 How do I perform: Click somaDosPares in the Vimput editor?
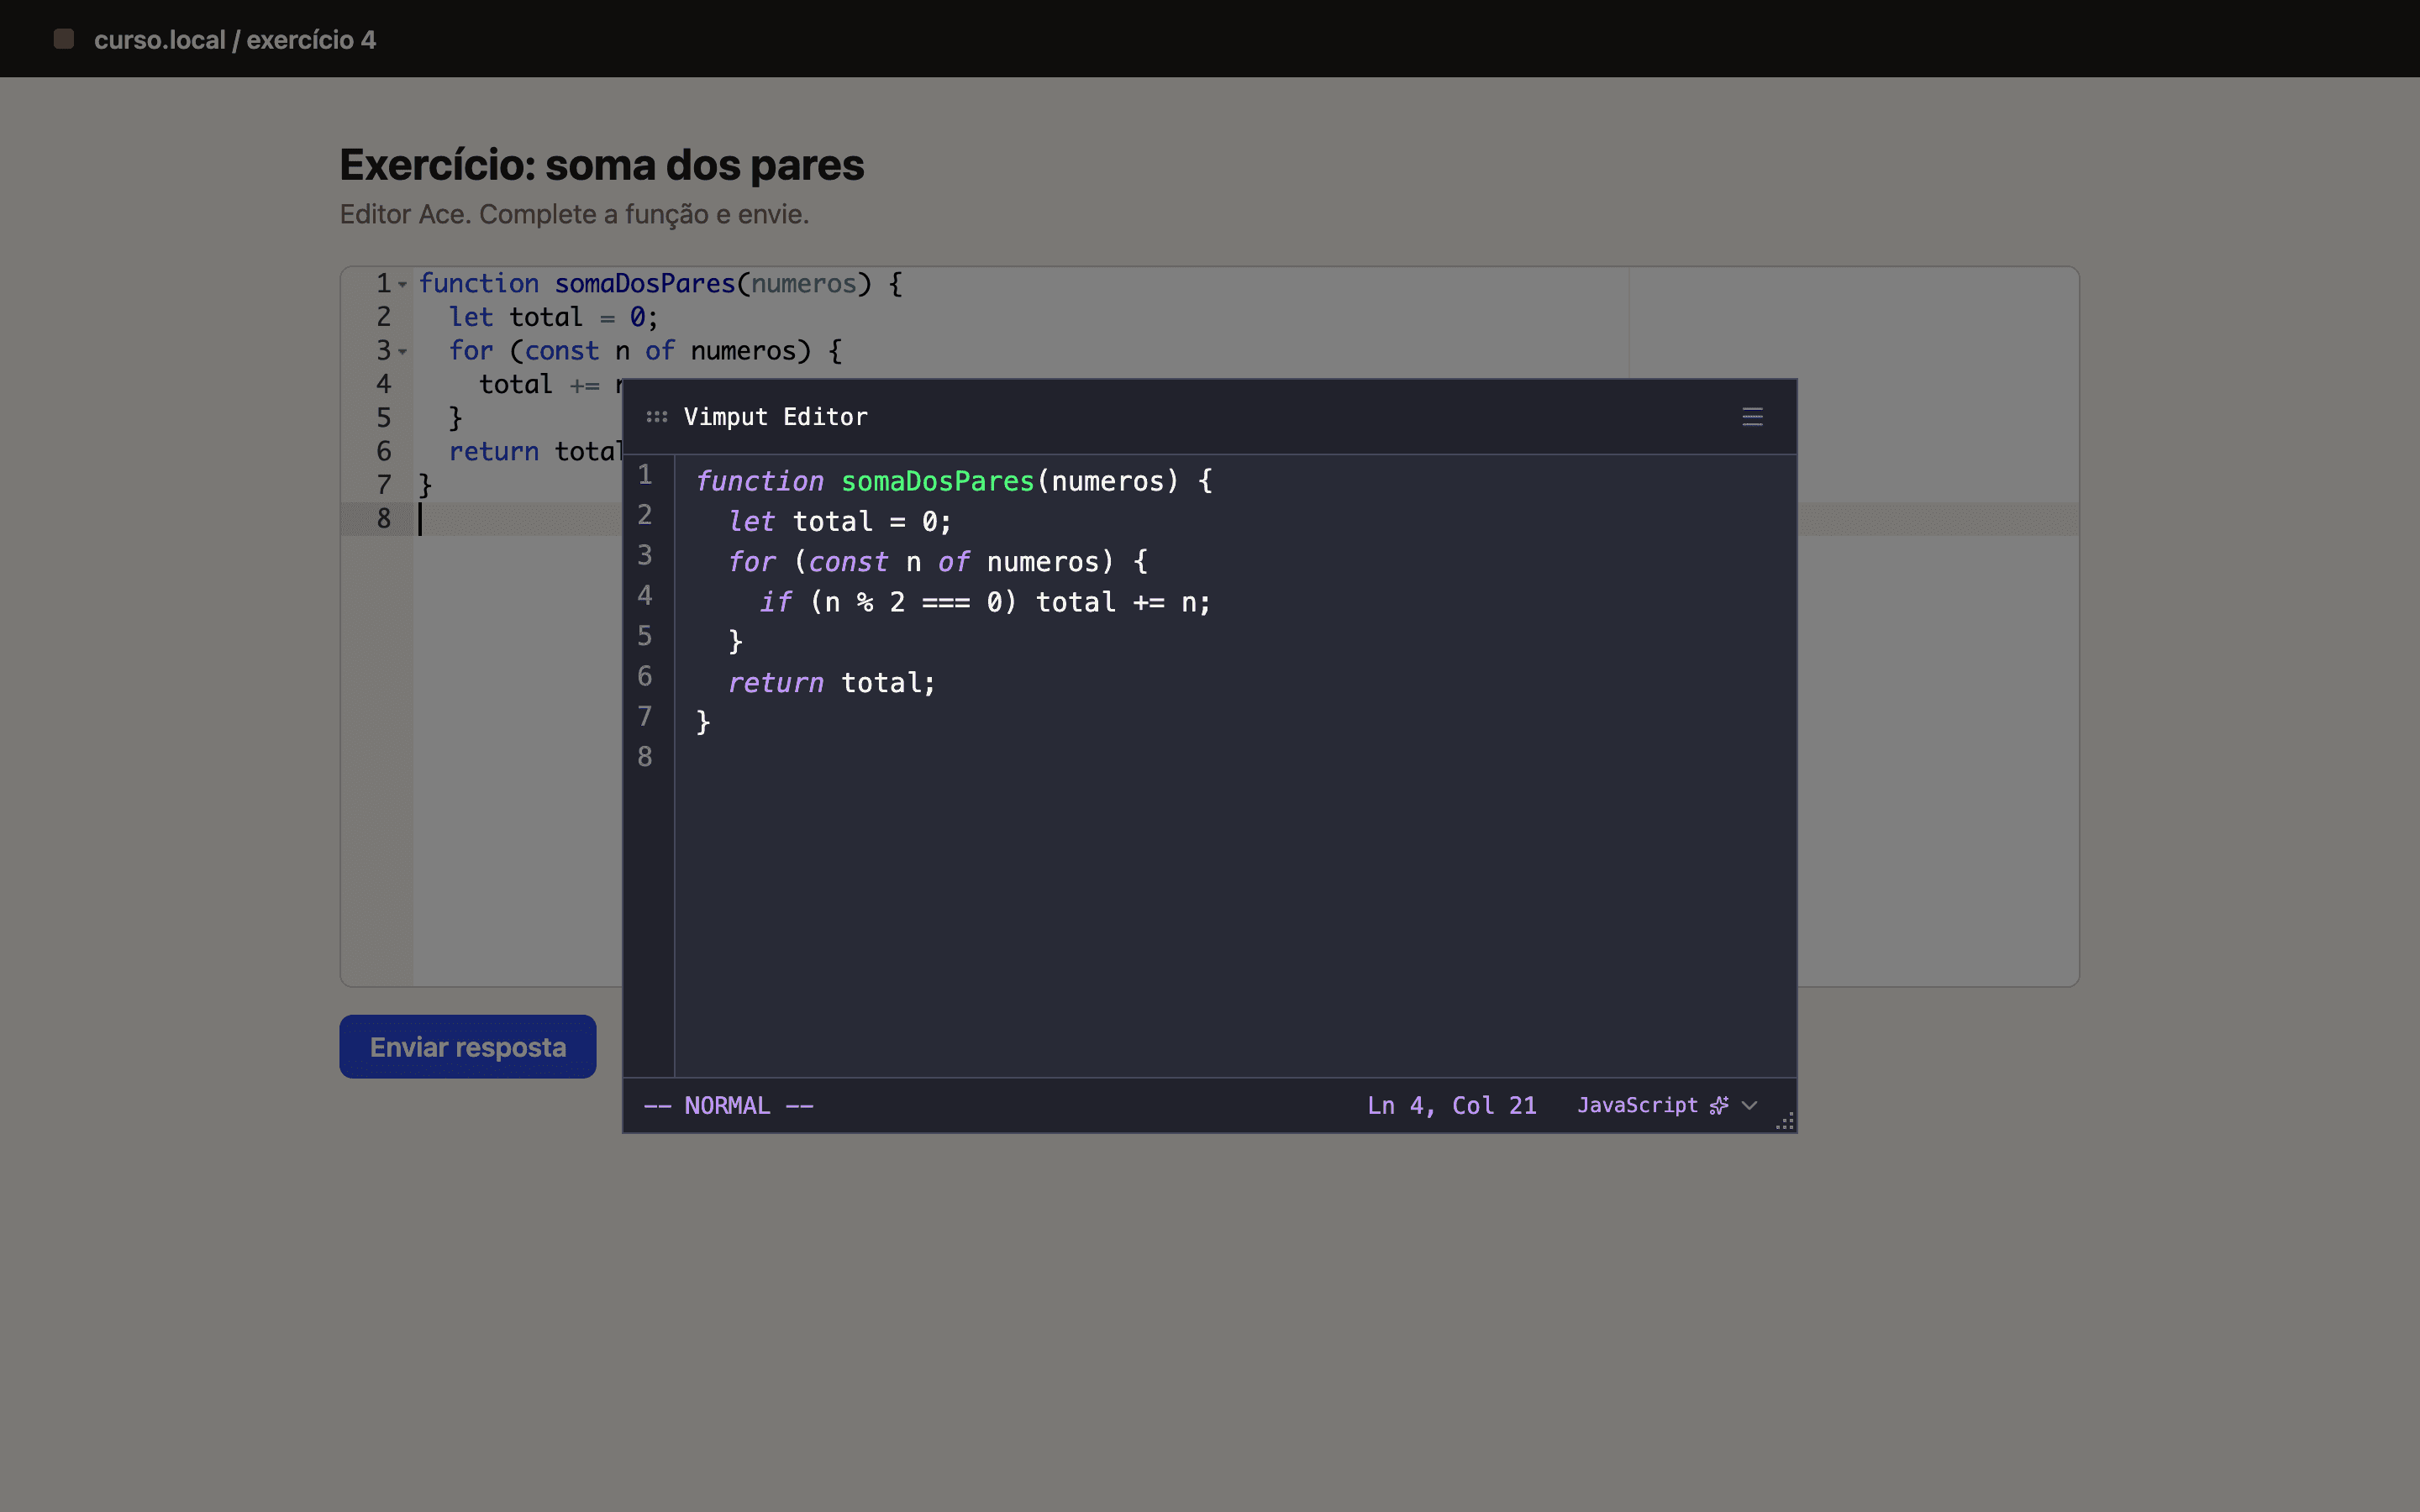click(x=937, y=481)
